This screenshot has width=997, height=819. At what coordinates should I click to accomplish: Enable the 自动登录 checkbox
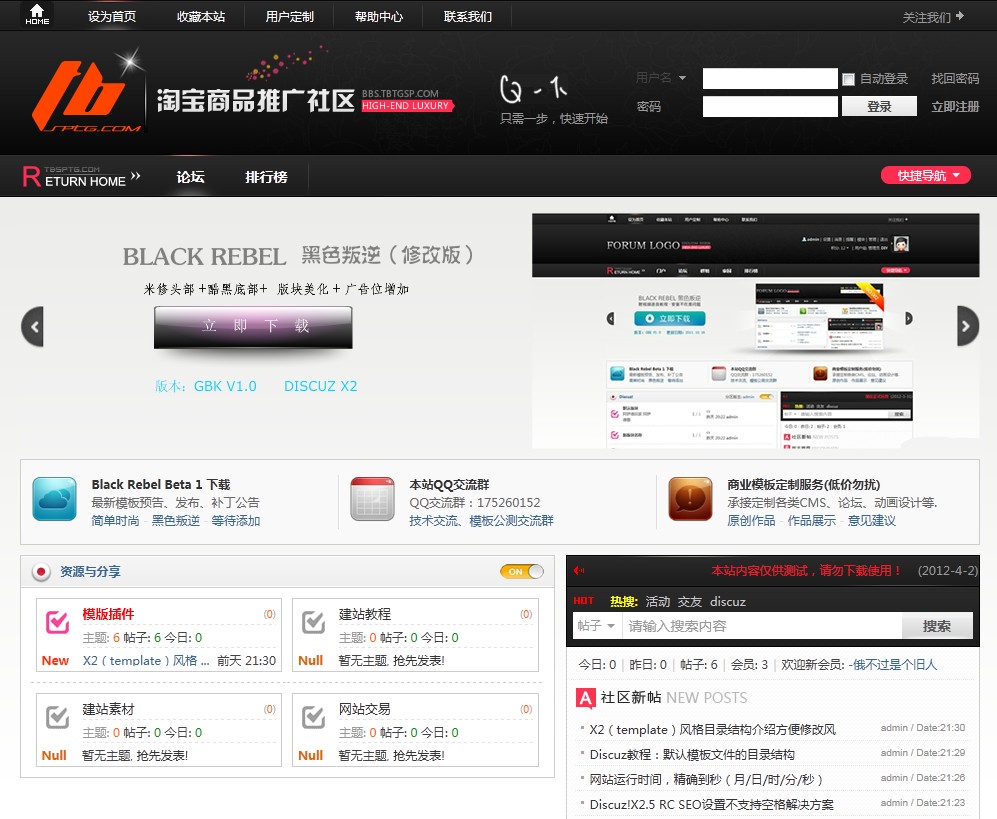pos(849,78)
